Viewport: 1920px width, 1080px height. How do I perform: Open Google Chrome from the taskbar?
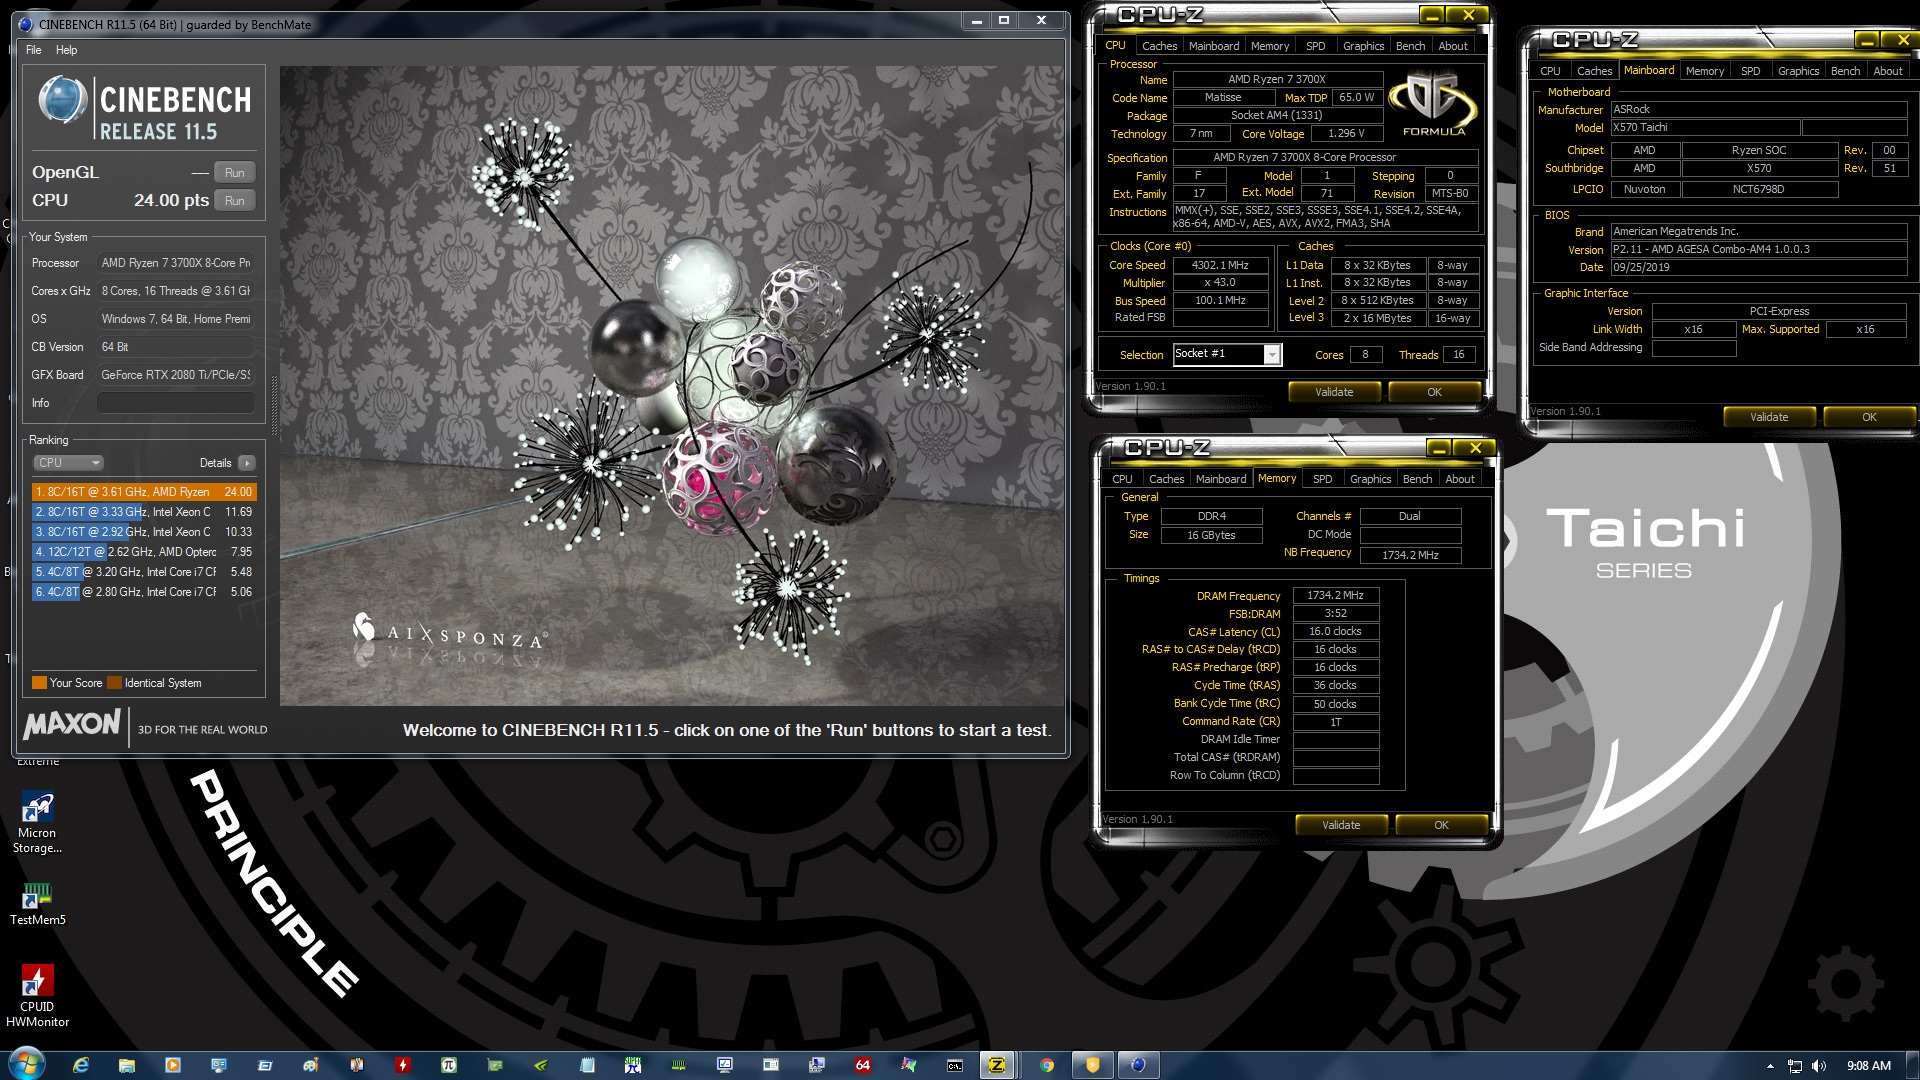click(1047, 1065)
